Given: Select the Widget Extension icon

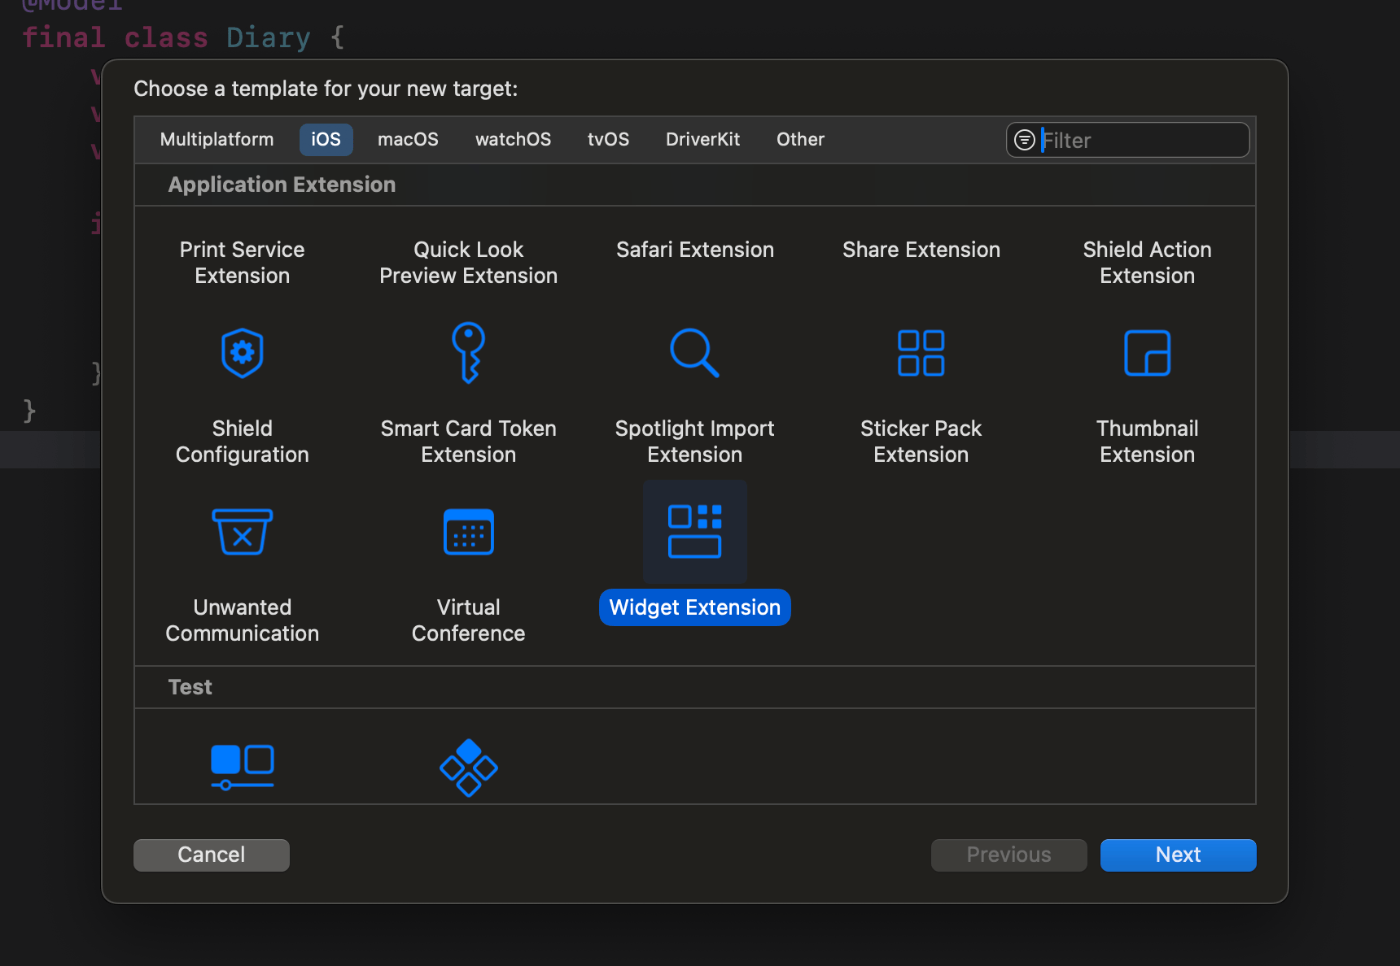Looking at the screenshot, I should coord(695,532).
